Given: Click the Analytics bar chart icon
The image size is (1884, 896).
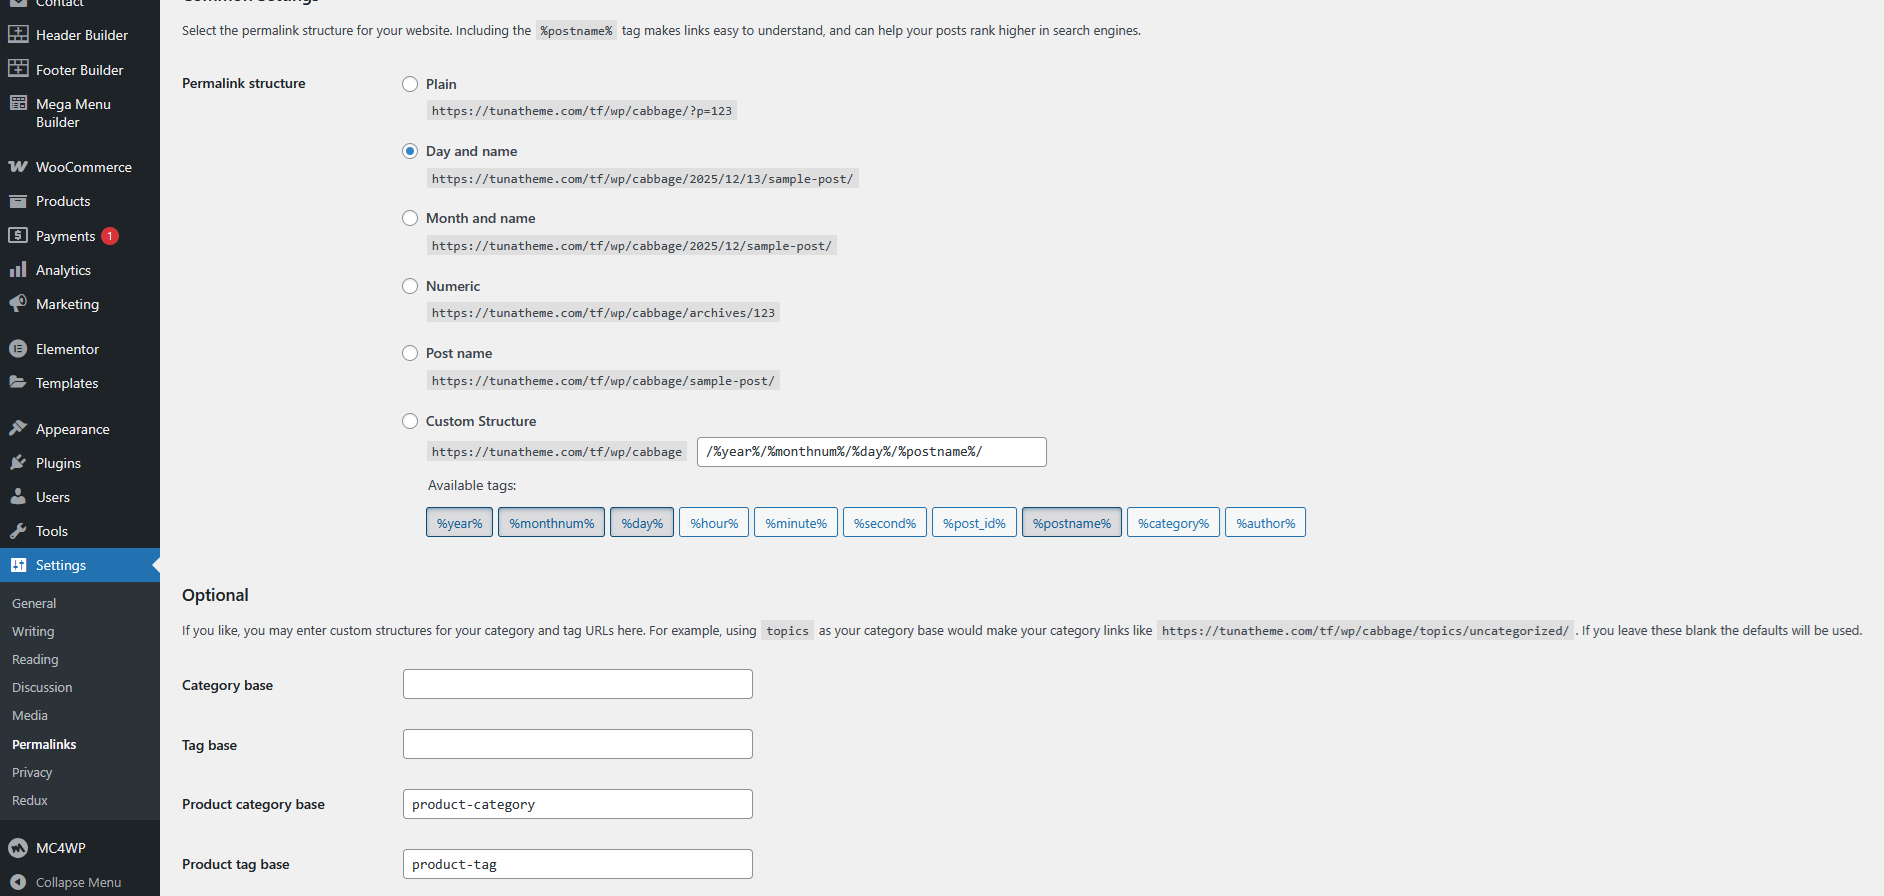Looking at the screenshot, I should (x=18, y=270).
